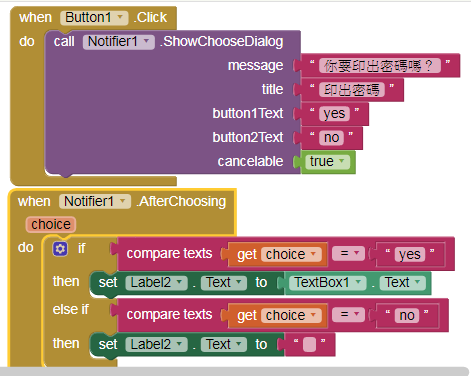
Task: Open Label2 dropdown in the second set block
Action: tap(156, 344)
